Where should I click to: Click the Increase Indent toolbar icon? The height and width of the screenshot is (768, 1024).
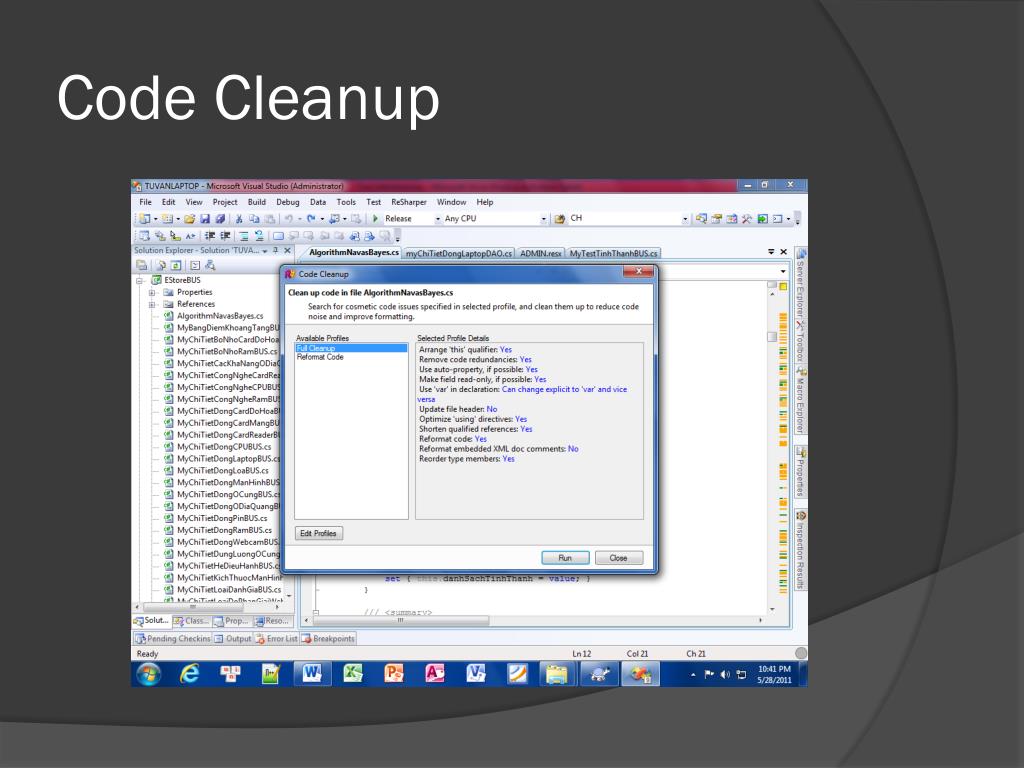click(x=225, y=236)
